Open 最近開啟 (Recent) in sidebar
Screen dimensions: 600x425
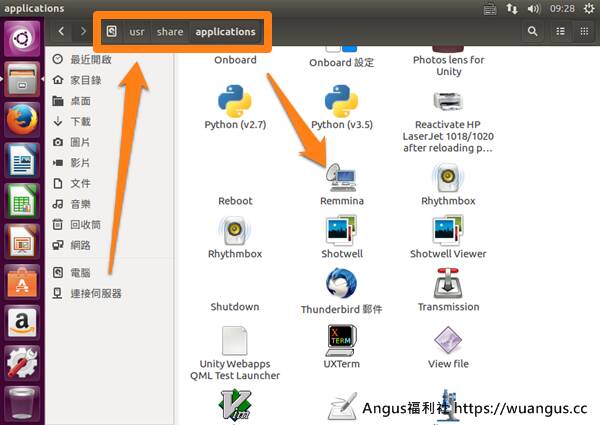click(x=109, y=59)
